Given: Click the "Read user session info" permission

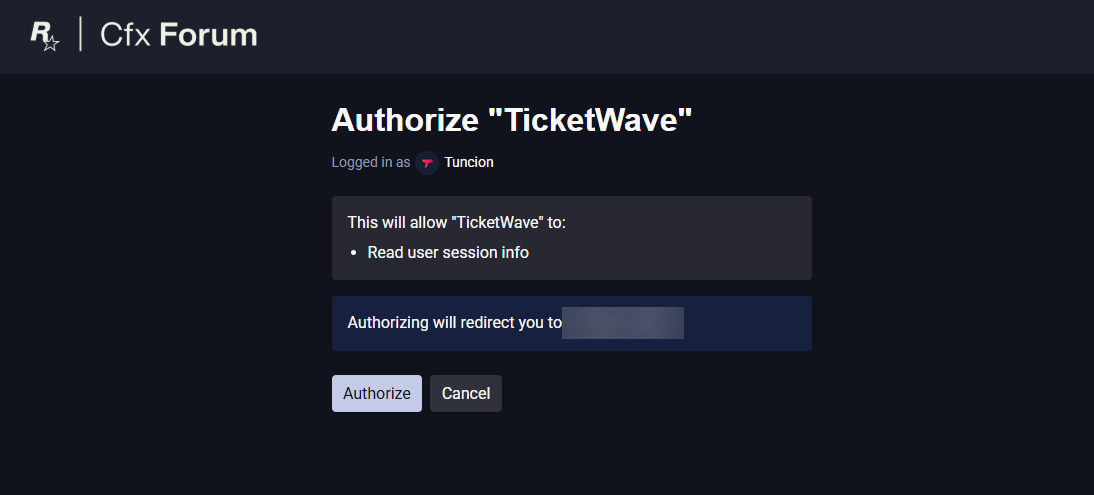Looking at the screenshot, I should [448, 252].
